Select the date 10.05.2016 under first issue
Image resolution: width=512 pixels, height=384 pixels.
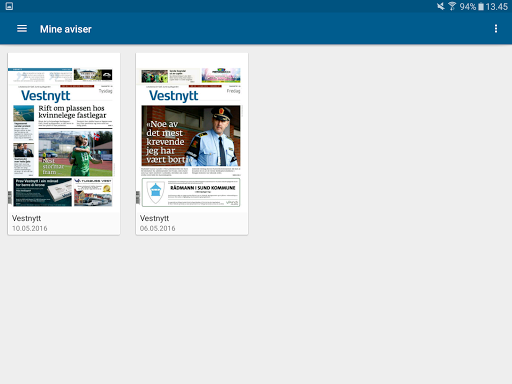point(30,228)
